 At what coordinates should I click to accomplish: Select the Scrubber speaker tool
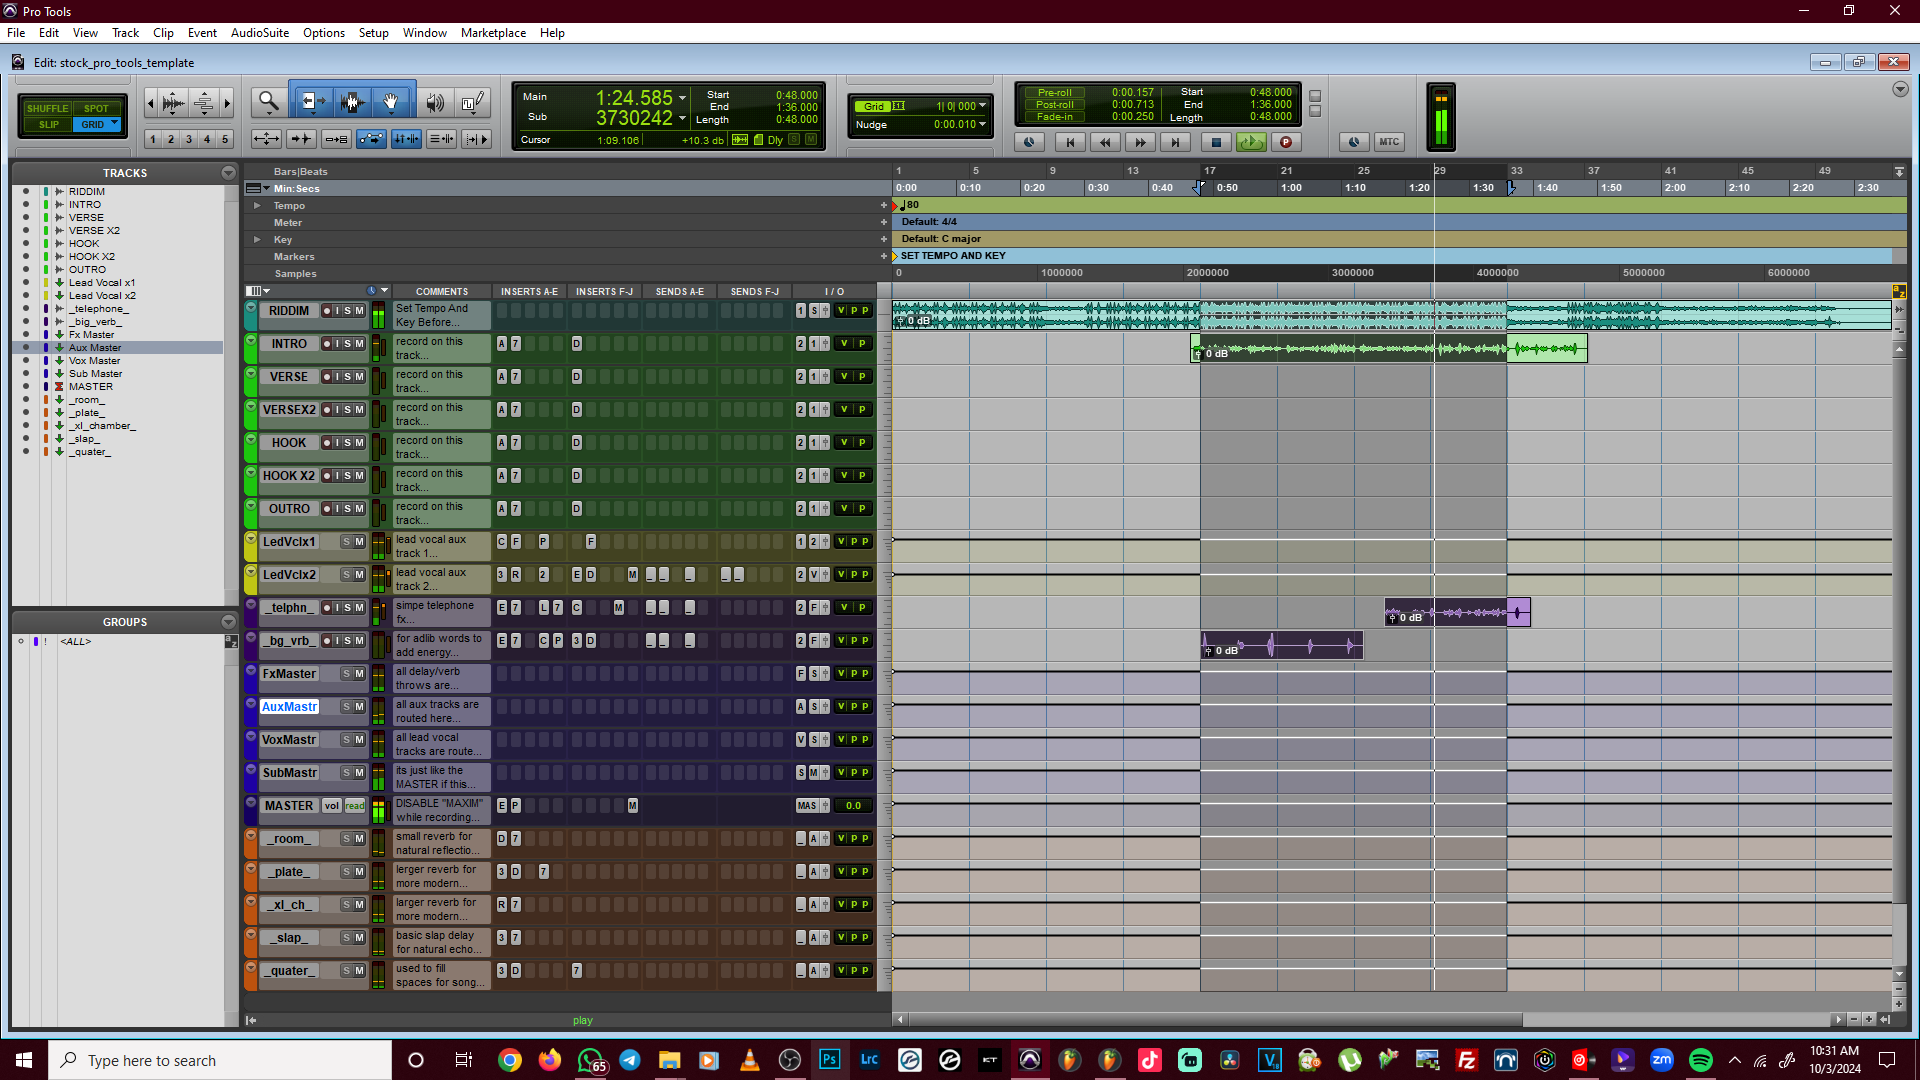pyautogui.click(x=435, y=101)
